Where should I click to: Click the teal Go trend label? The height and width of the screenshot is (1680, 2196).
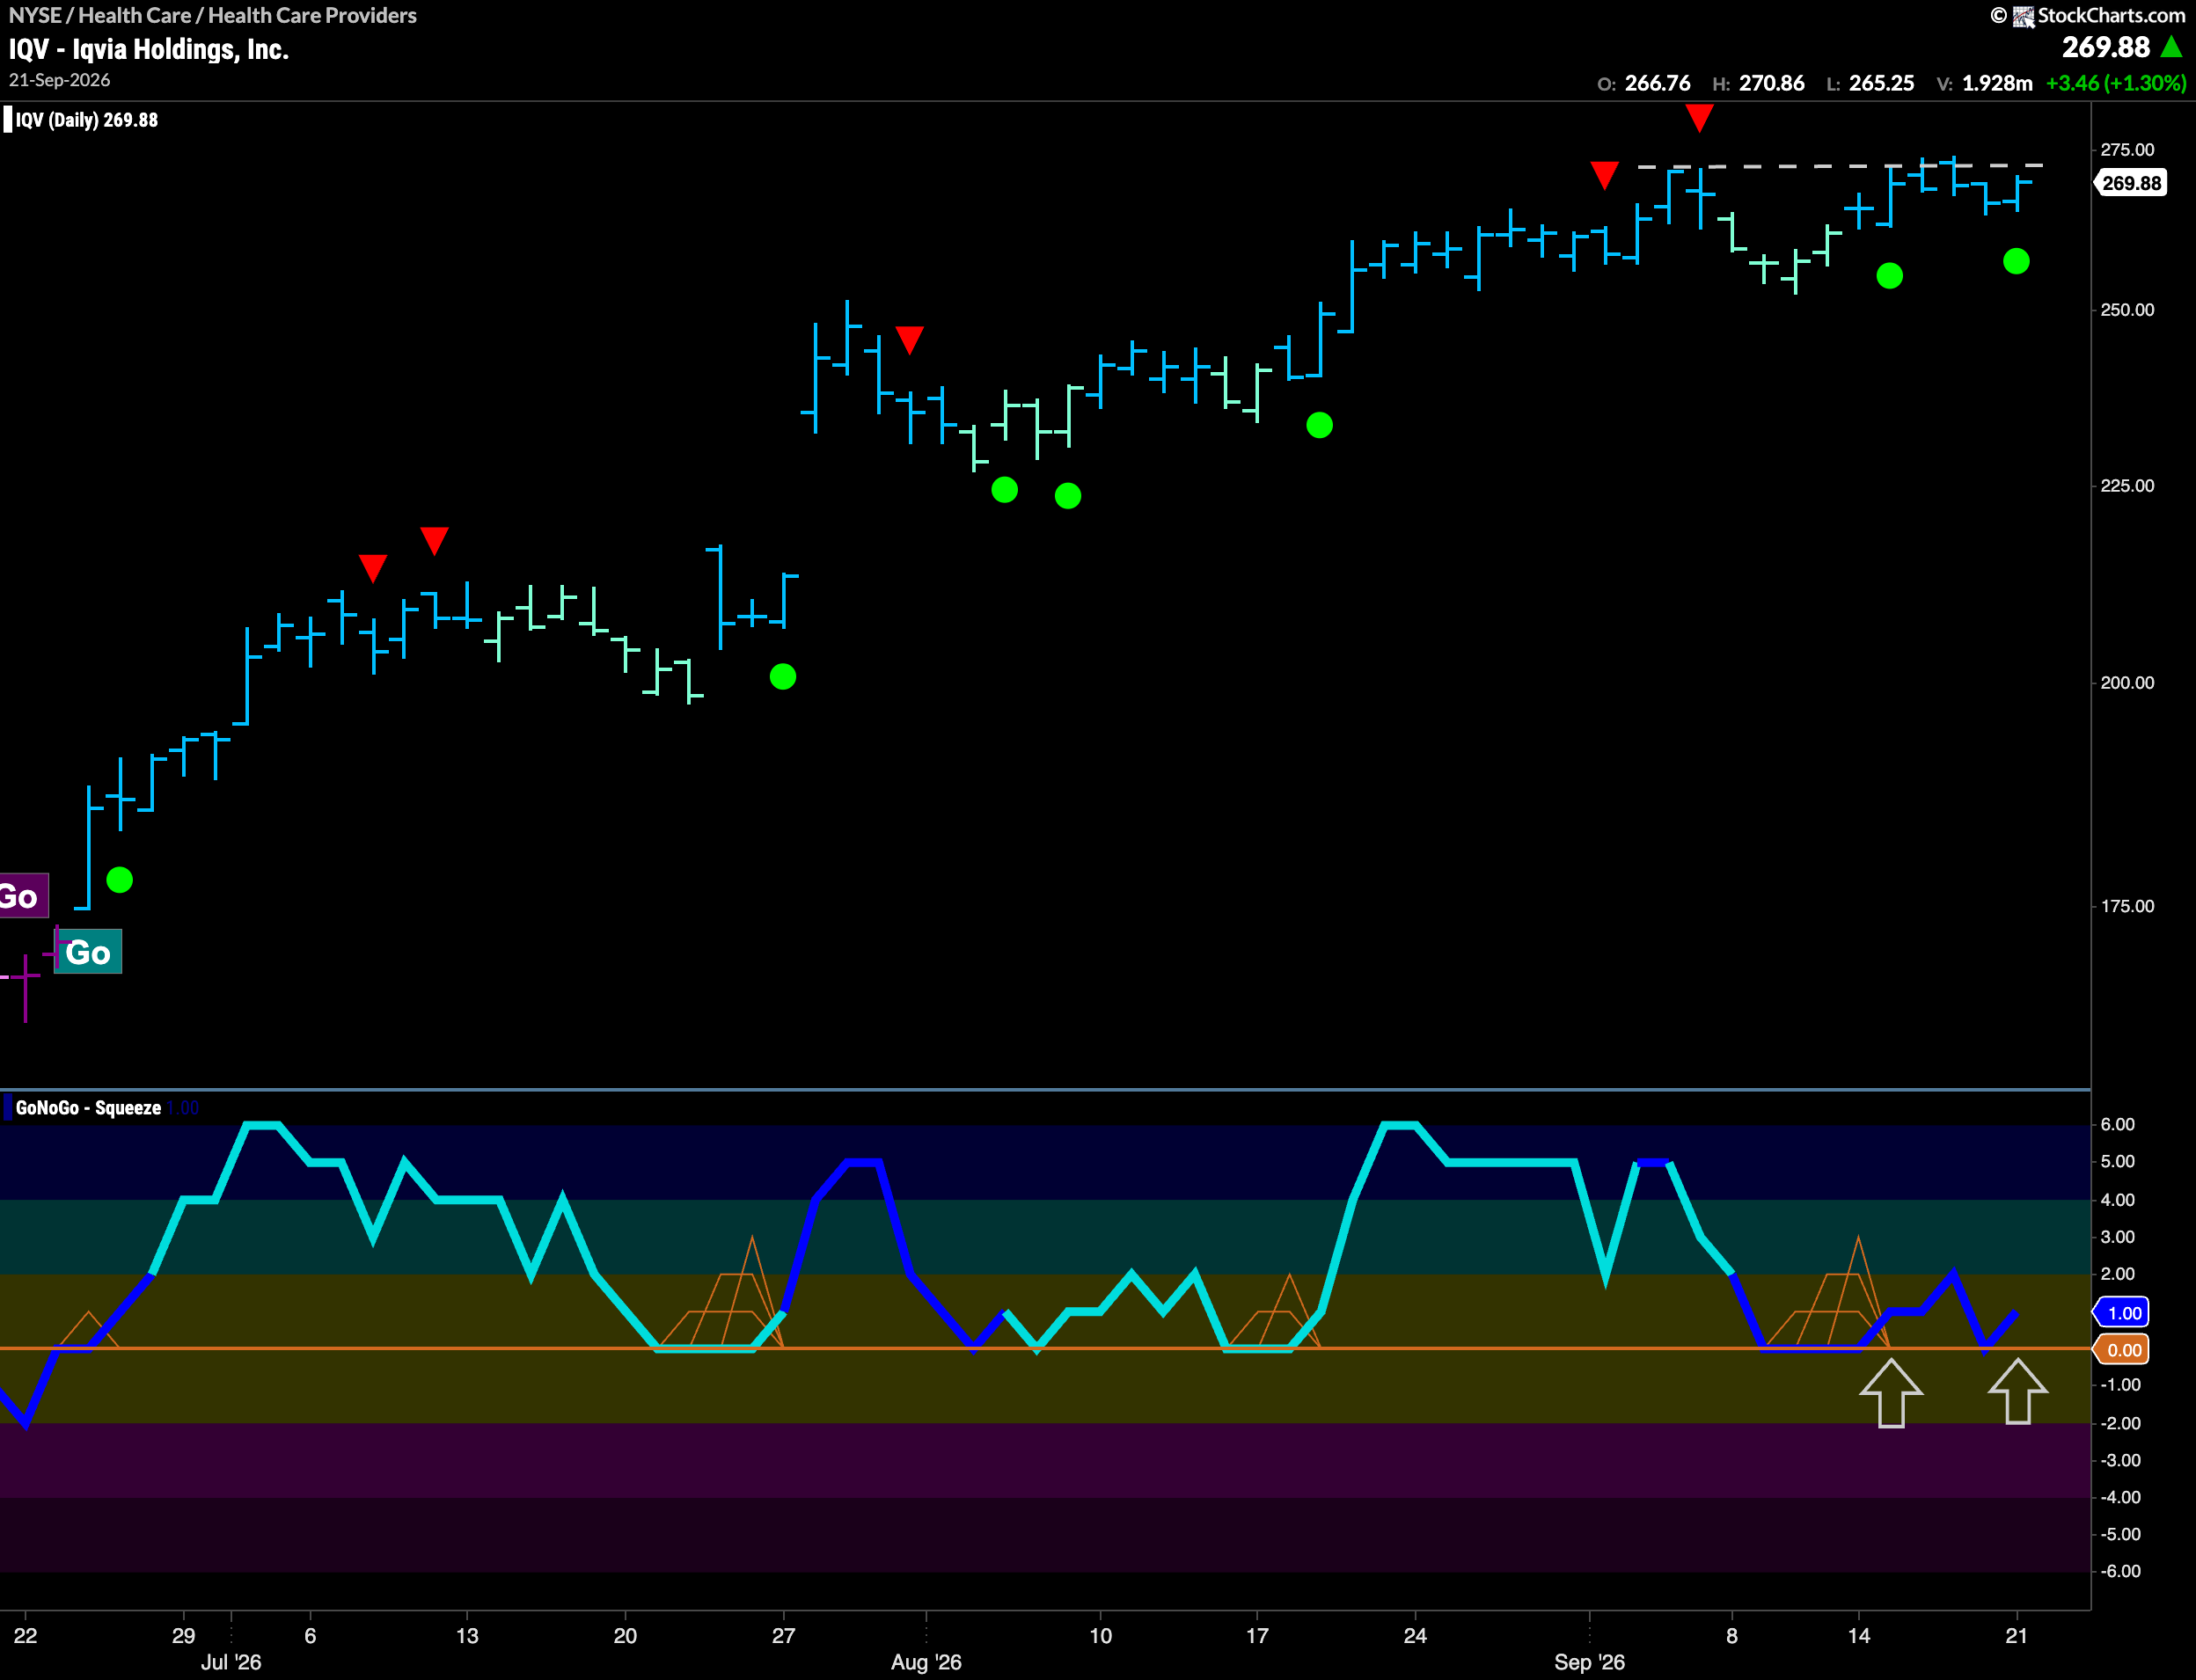pos(88,951)
